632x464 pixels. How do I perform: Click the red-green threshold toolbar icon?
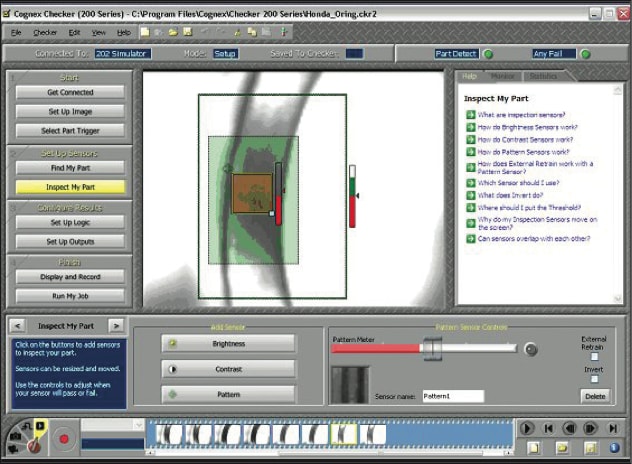pyautogui.click(x=284, y=32)
